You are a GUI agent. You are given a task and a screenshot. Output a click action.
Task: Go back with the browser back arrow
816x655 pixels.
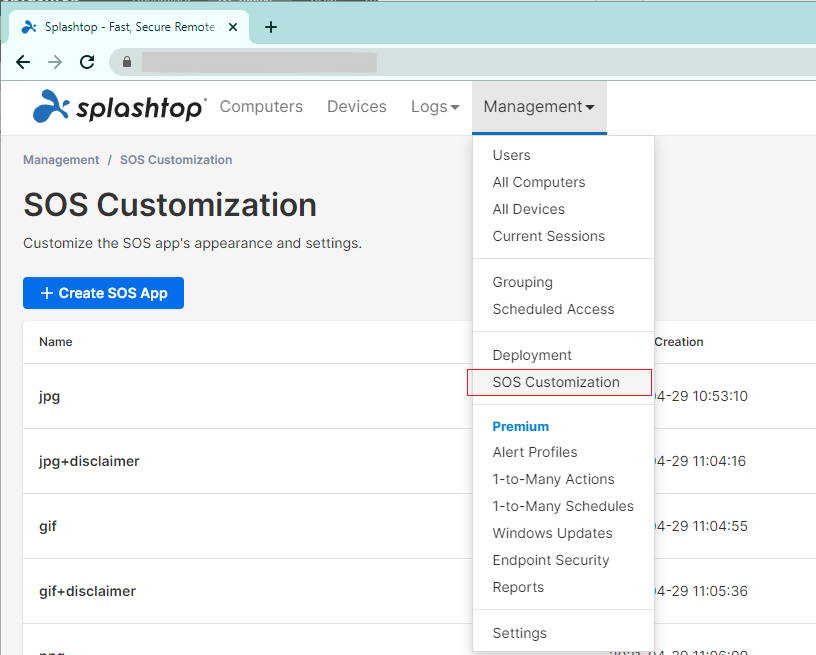pos(23,62)
